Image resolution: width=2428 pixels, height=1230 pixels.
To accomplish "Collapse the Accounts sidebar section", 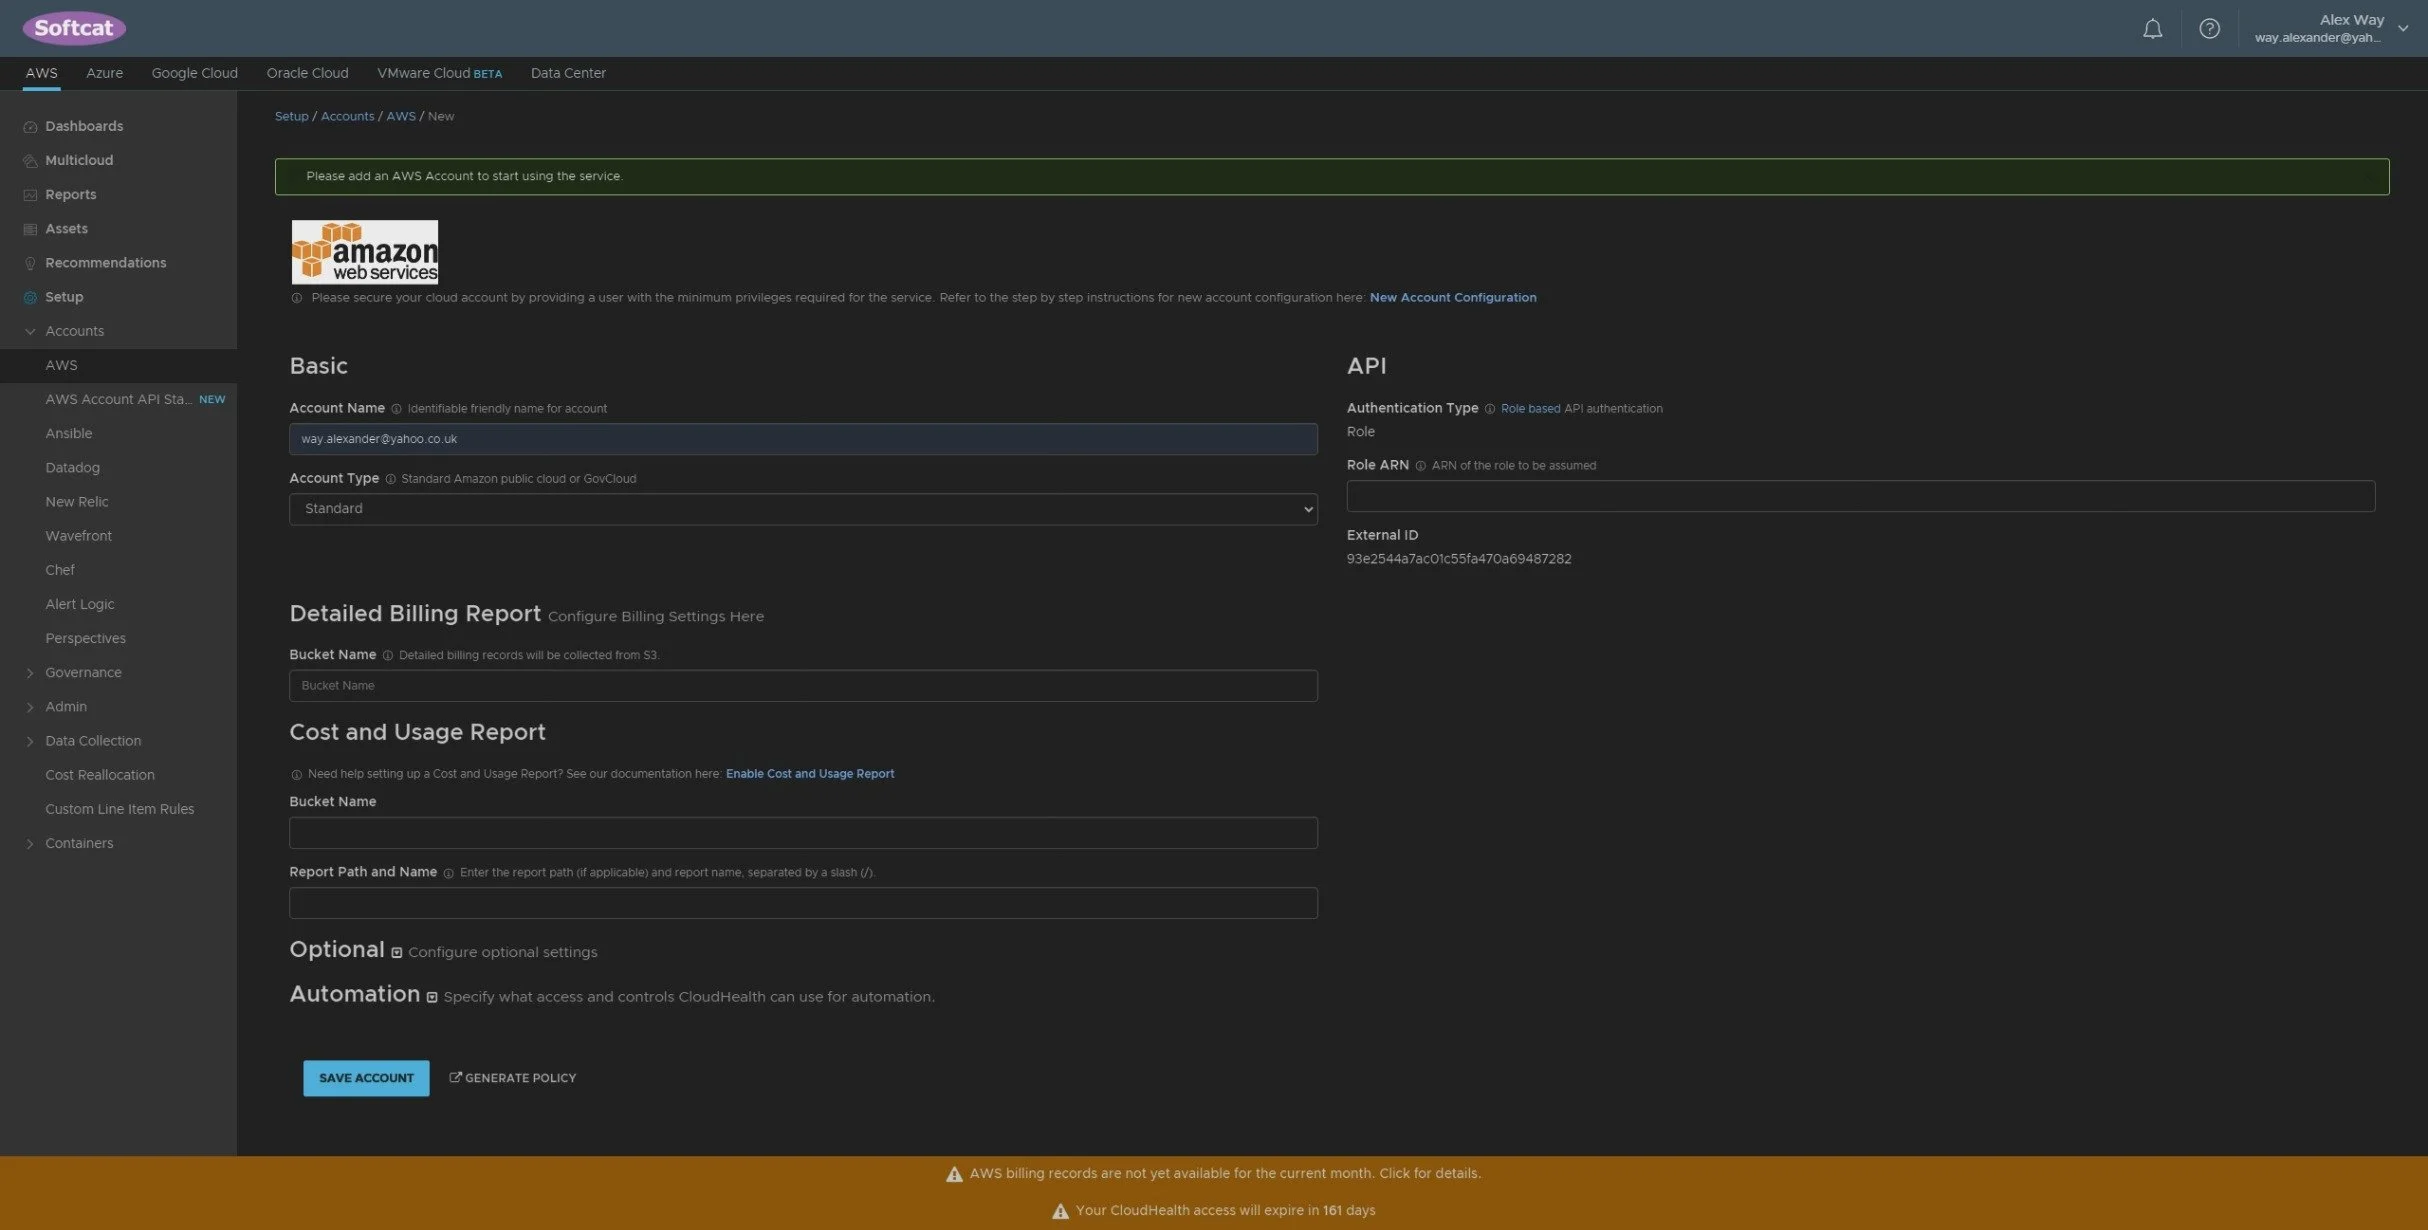I will pos(30,331).
